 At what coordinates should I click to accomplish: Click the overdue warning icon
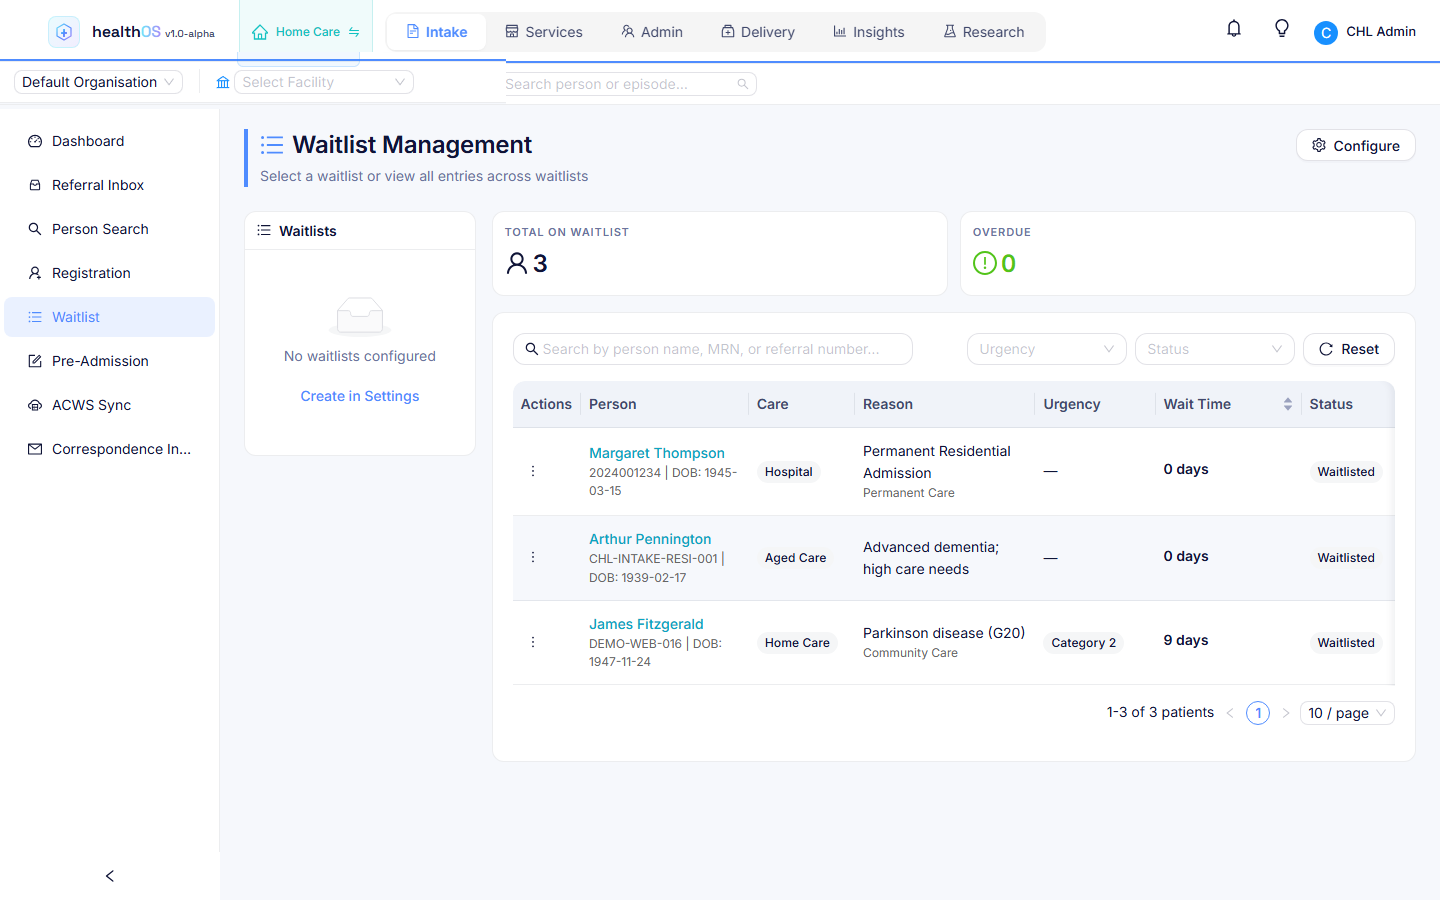[984, 263]
